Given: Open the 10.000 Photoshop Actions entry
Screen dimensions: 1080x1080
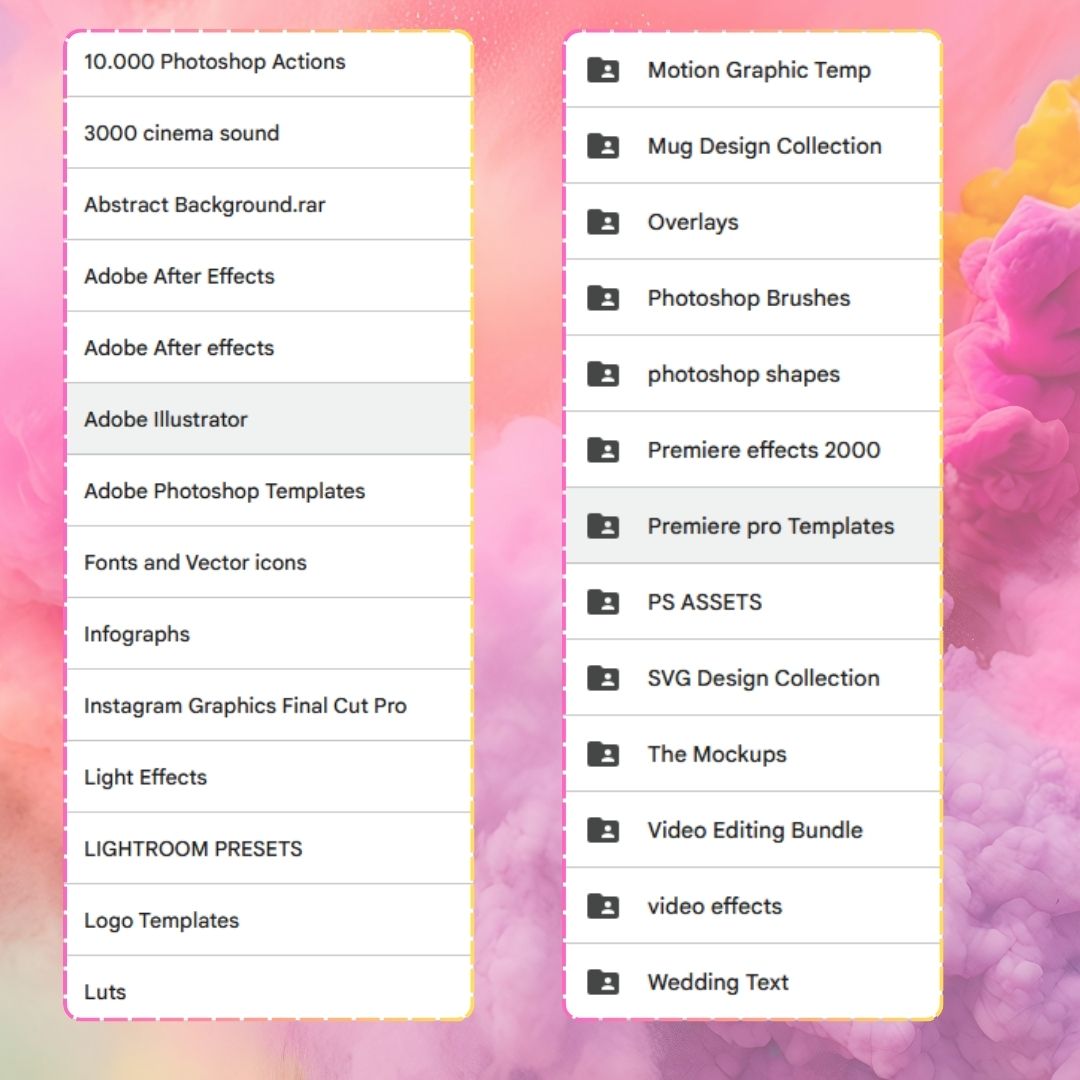Looking at the screenshot, I should [214, 62].
